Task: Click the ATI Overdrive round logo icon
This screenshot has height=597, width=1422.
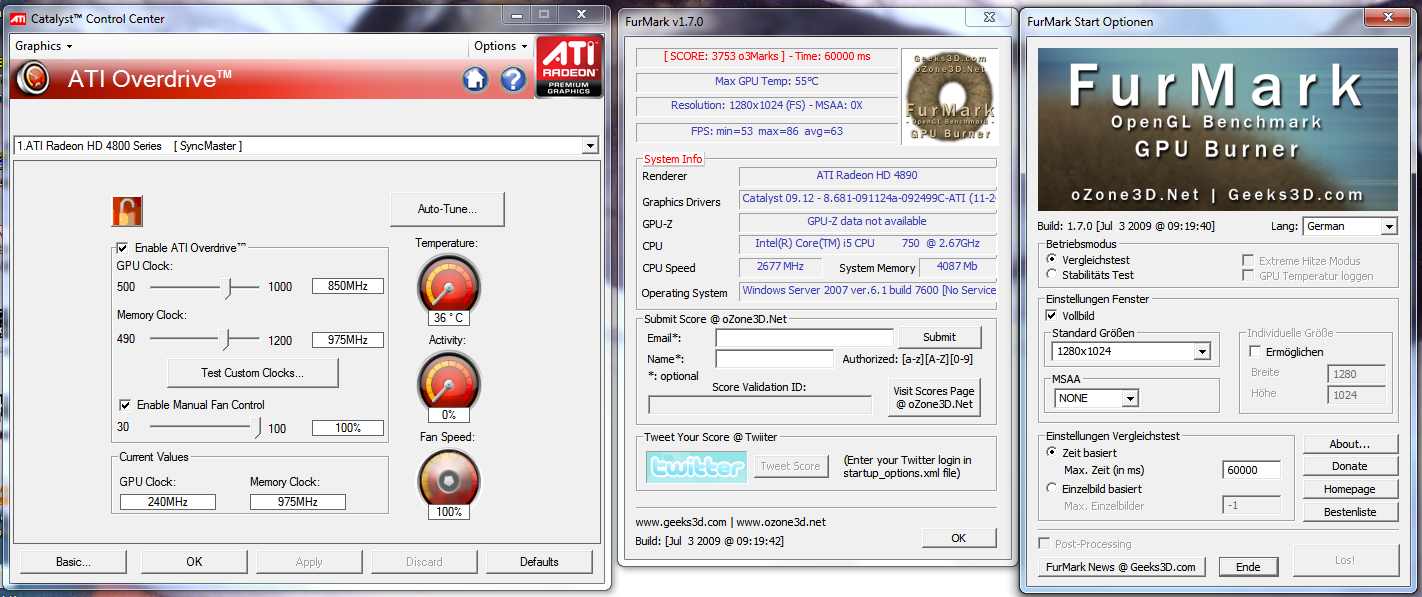Action: (34, 78)
